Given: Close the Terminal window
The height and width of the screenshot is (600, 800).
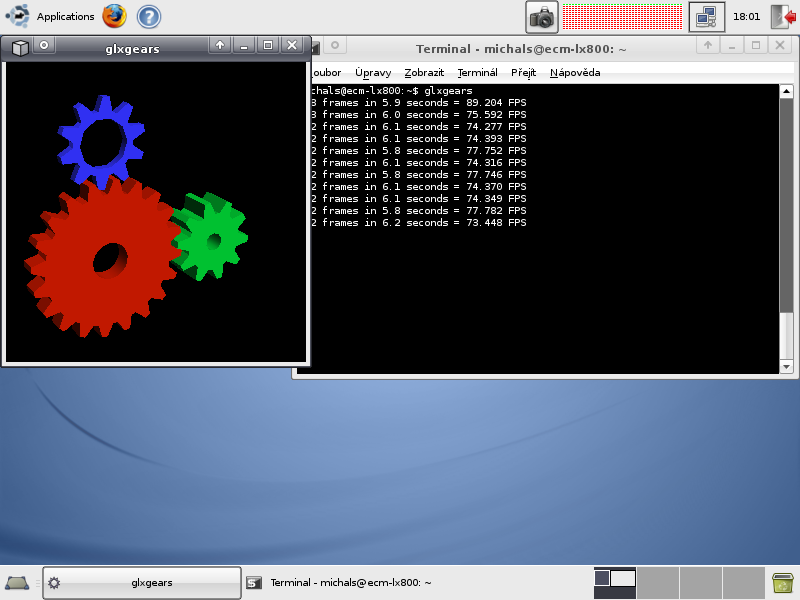Looking at the screenshot, I should [780, 45].
